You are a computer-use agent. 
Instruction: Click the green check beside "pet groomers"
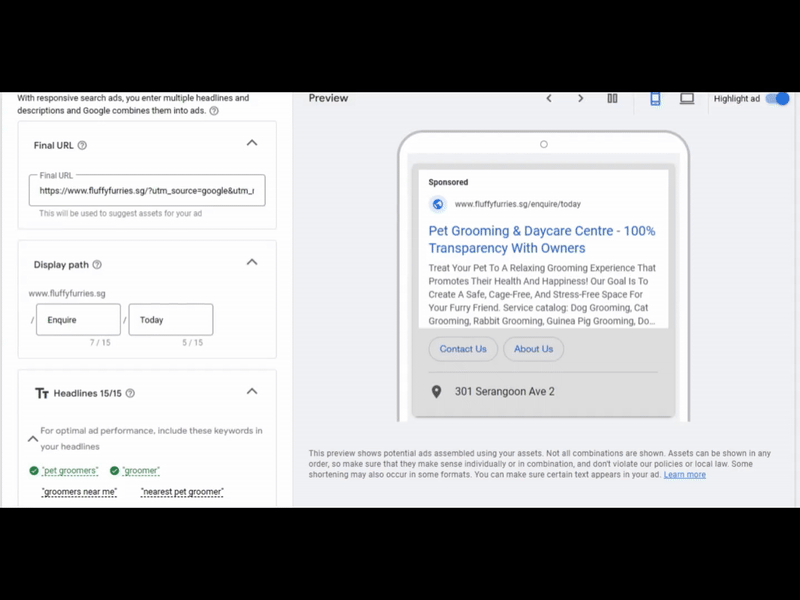34,470
